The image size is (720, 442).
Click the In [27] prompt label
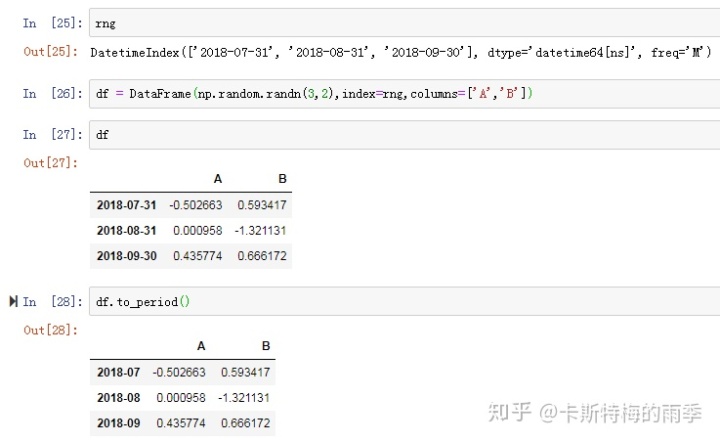coord(52,134)
